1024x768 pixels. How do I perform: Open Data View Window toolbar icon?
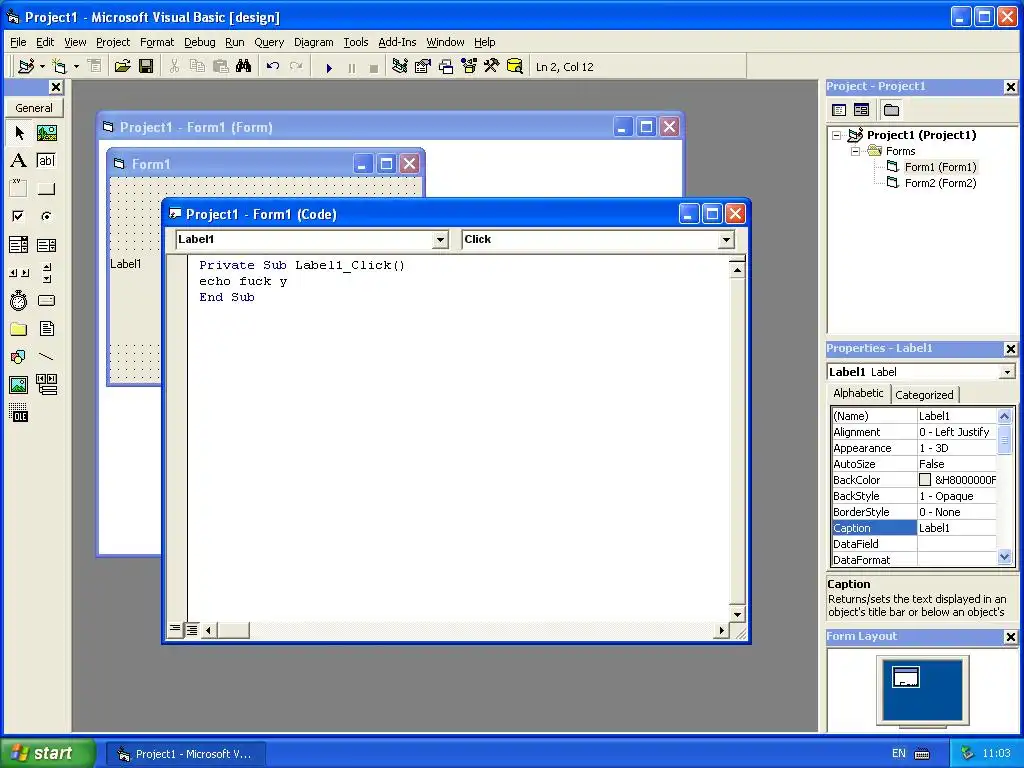[x=515, y=67]
